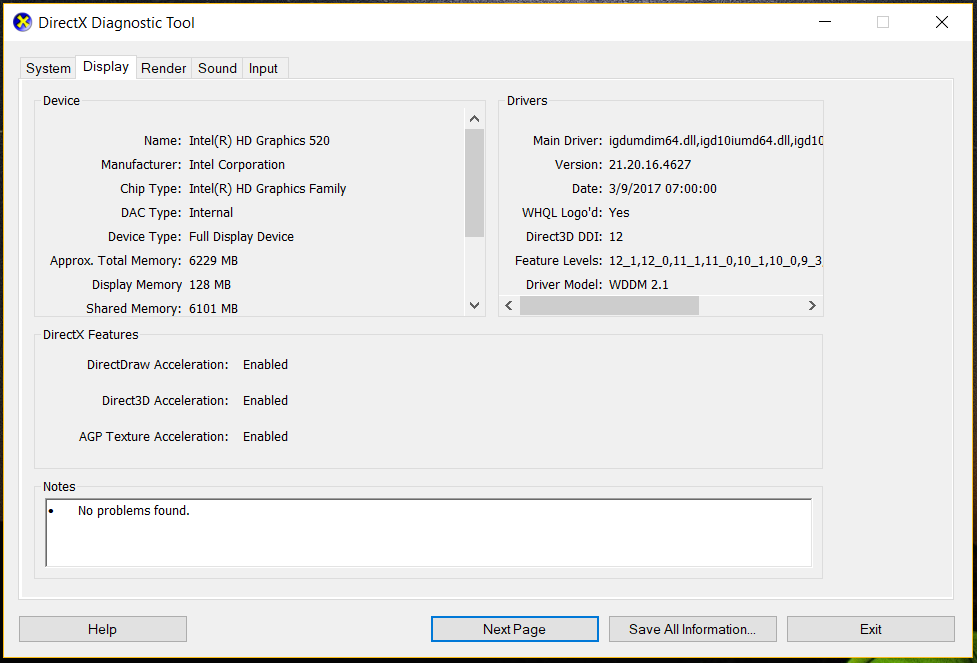
Task: Switch to the System tab
Action: tap(48, 68)
